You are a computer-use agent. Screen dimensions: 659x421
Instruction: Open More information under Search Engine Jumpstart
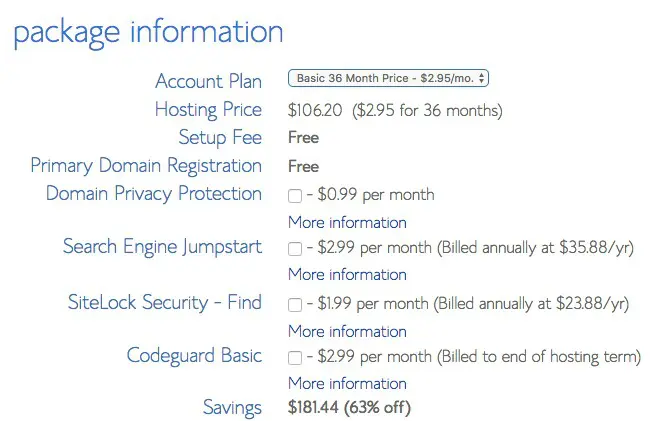[347, 274]
